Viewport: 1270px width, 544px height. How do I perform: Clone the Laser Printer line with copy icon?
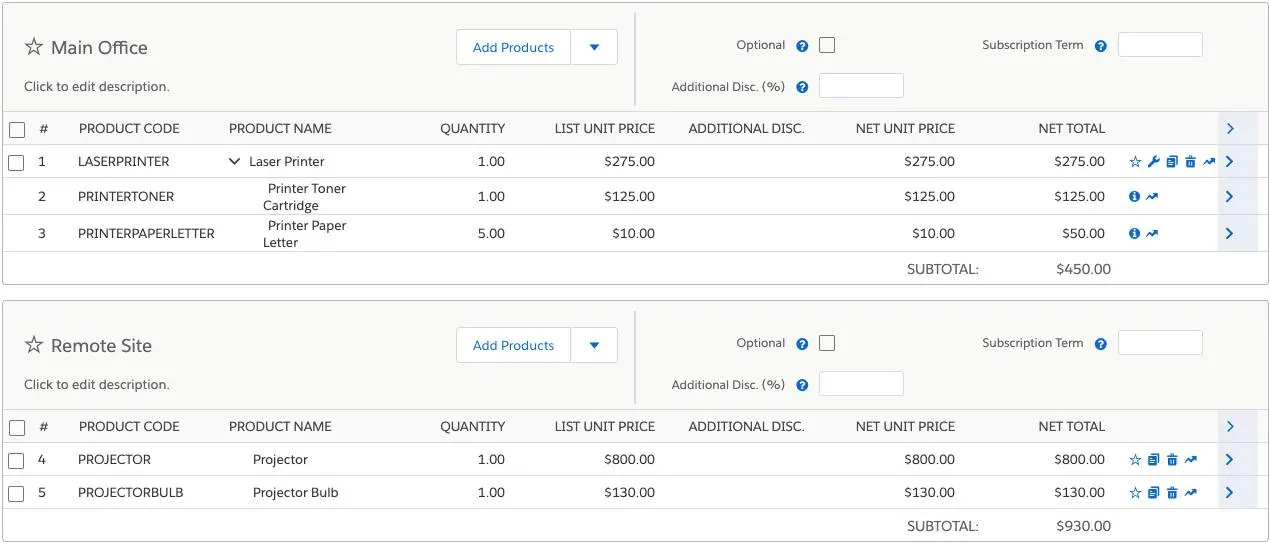1172,162
